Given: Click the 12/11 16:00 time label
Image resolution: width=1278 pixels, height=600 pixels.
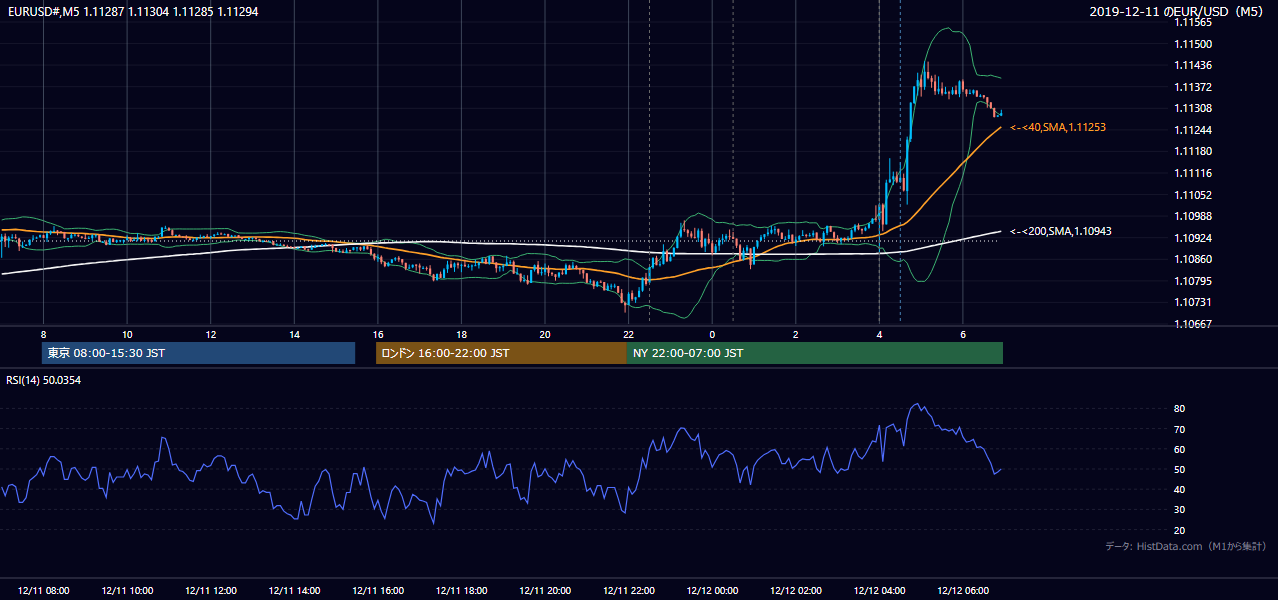Looking at the screenshot, I should [x=378, y=591].
